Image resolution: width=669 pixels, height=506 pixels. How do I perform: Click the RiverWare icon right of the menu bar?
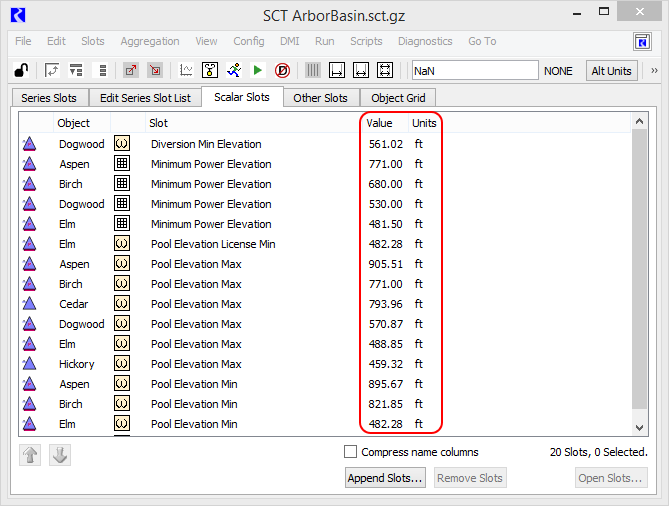click(x=642, y=42)
